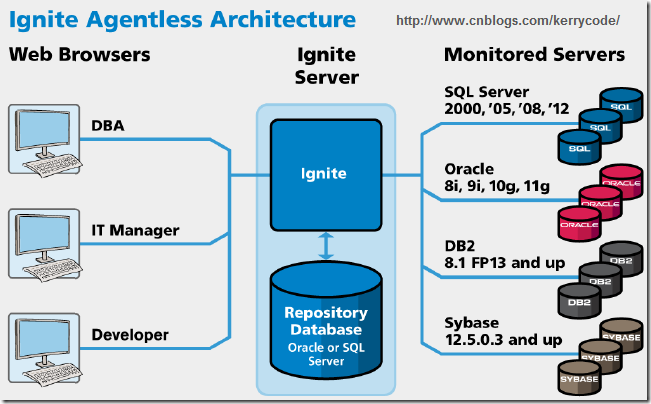
Task: Click the "2000, '05, '08, '12" versions text
Action: point(507,109)
